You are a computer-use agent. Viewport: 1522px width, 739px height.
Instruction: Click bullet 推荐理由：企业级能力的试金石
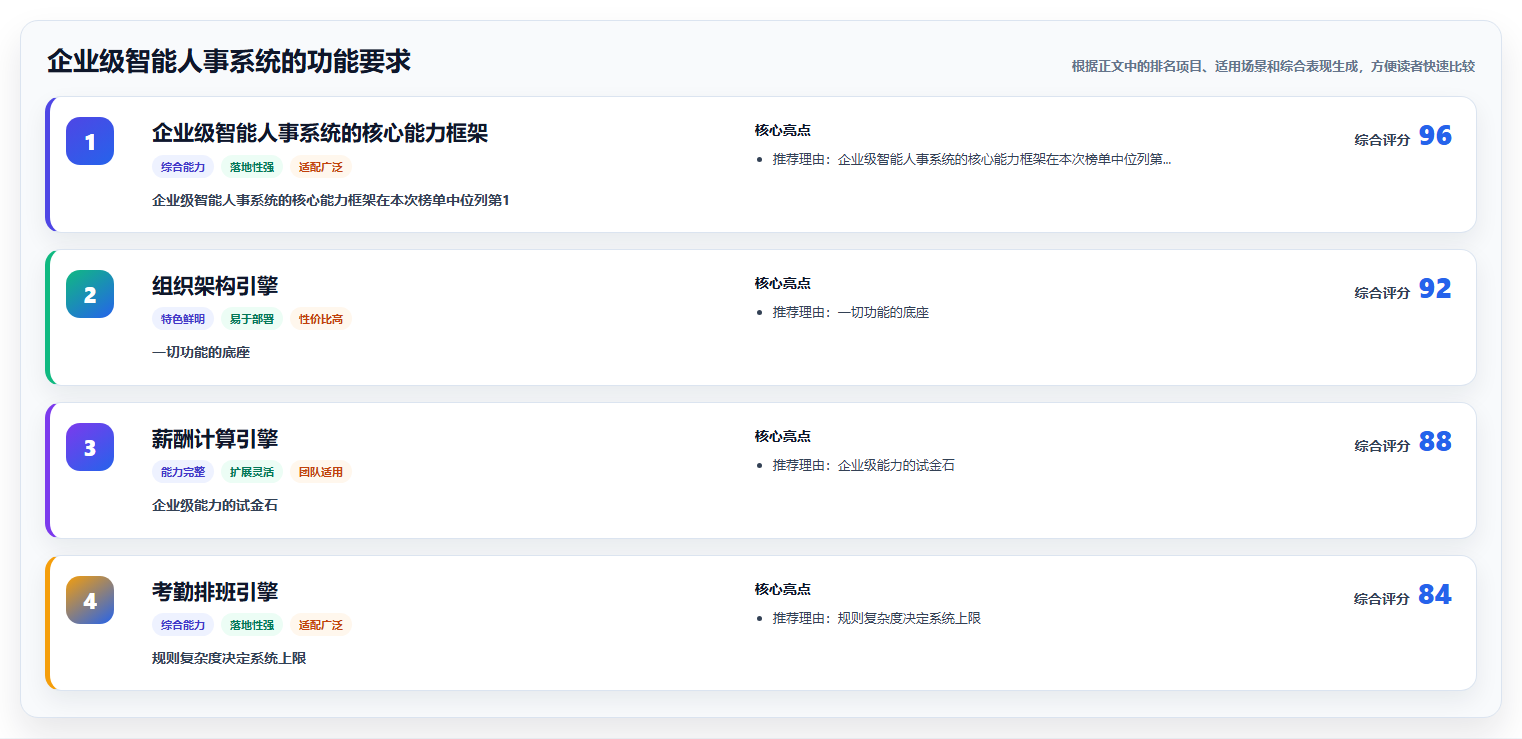[x=864, y=465]
